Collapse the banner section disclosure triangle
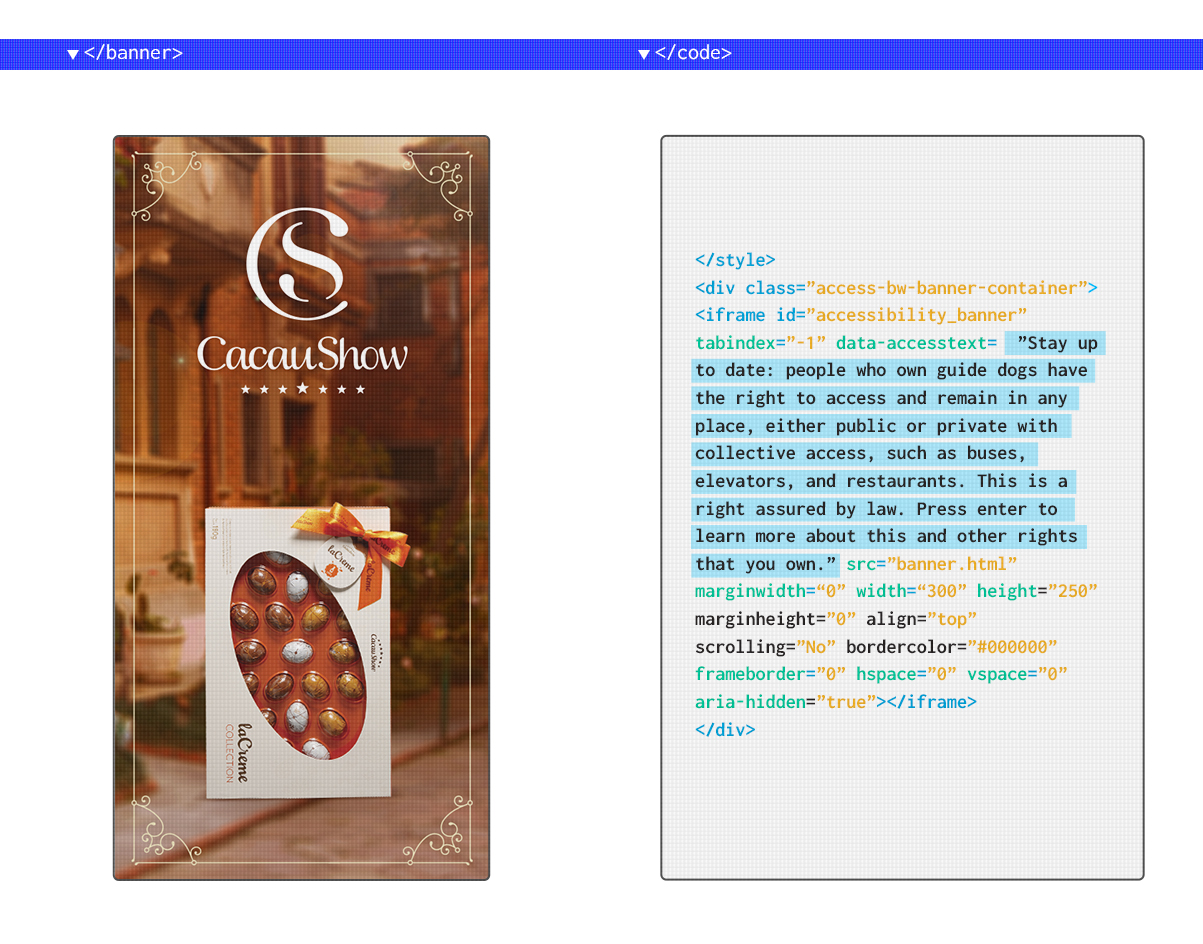This screenshot has height=944, width=1203. pos(73,54)
